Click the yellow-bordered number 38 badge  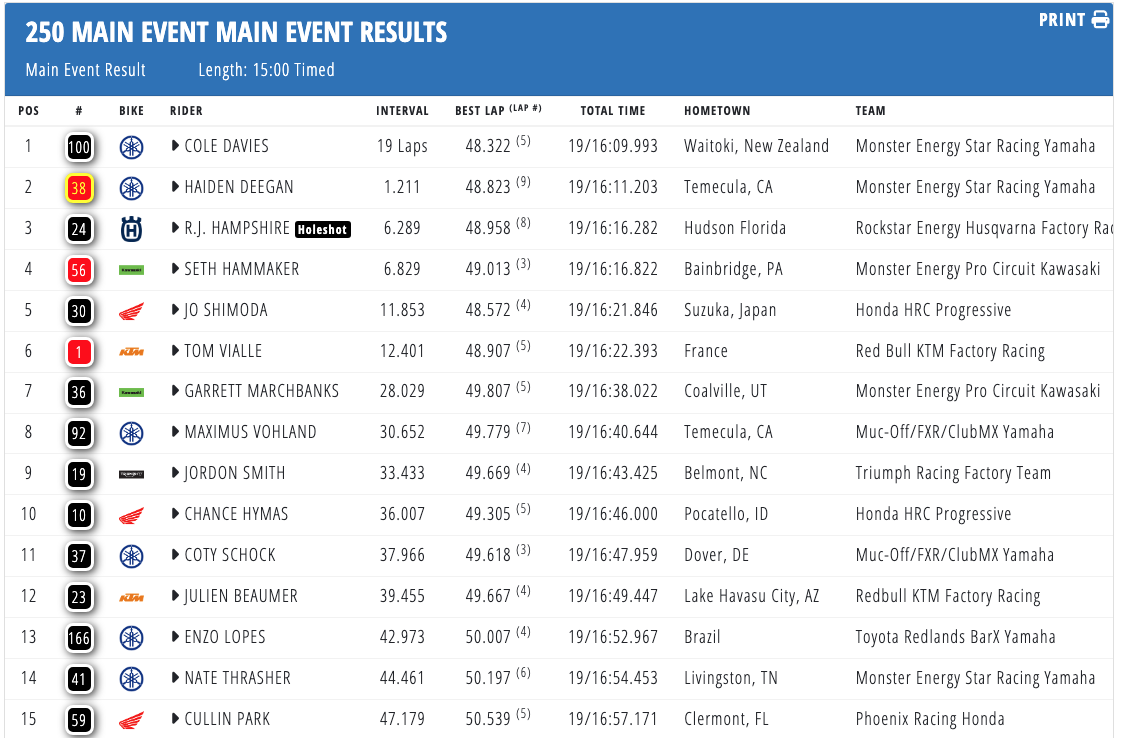[79, 188]
